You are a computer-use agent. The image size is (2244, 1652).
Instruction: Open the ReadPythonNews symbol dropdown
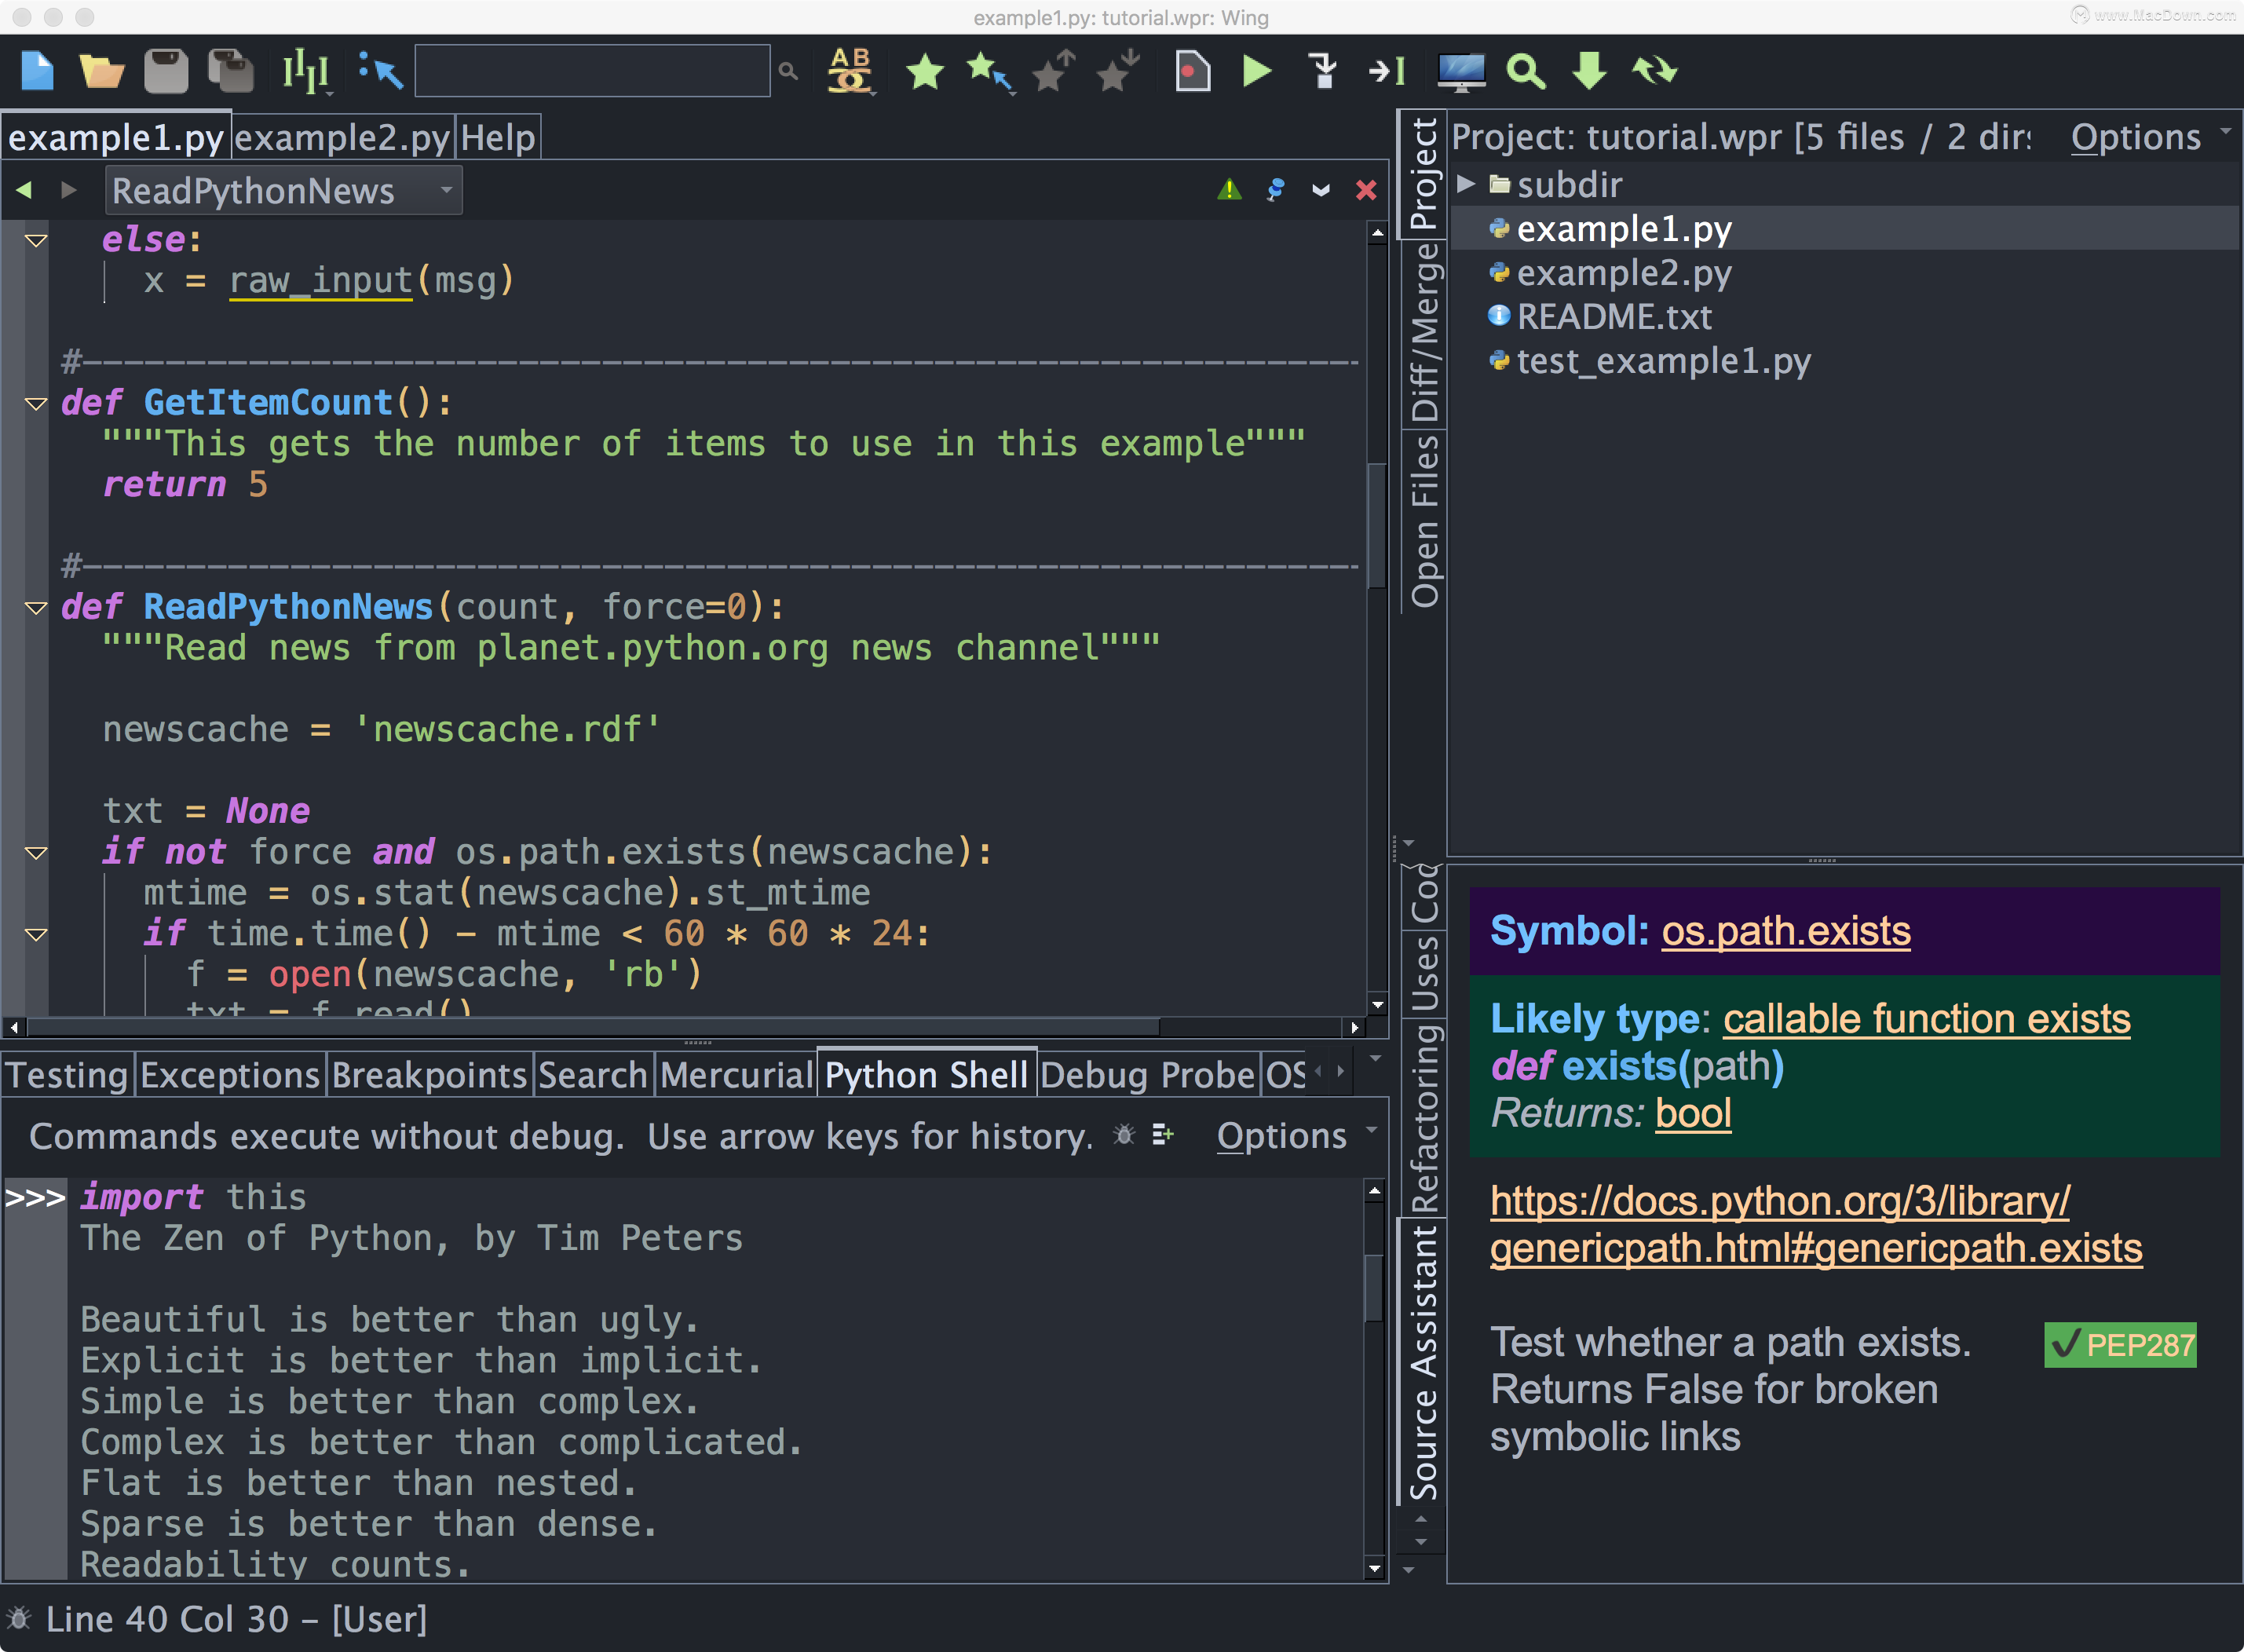click(x=284, y=190)
